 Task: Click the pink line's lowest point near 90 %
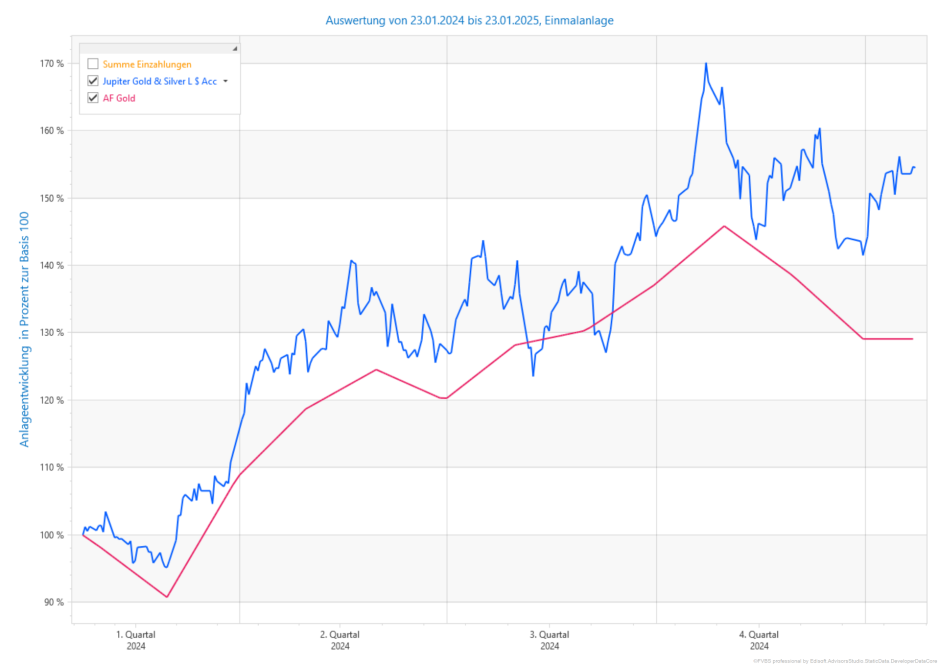point(167,597)
